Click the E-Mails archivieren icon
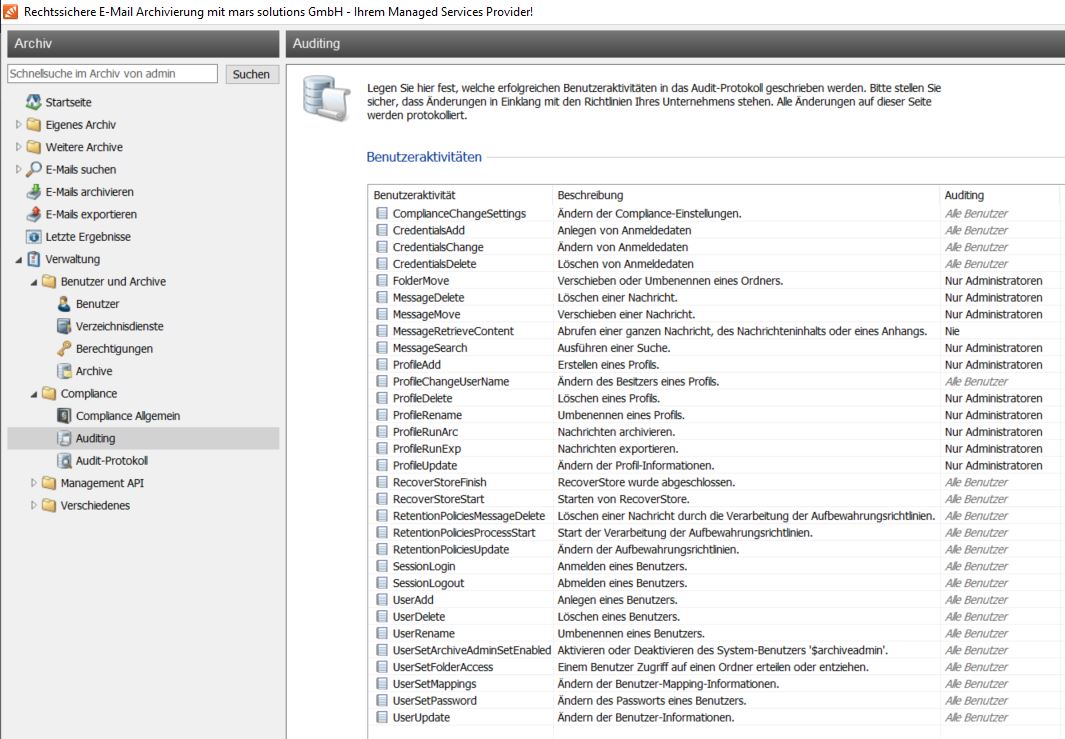1065x739 pixels. 33,192
